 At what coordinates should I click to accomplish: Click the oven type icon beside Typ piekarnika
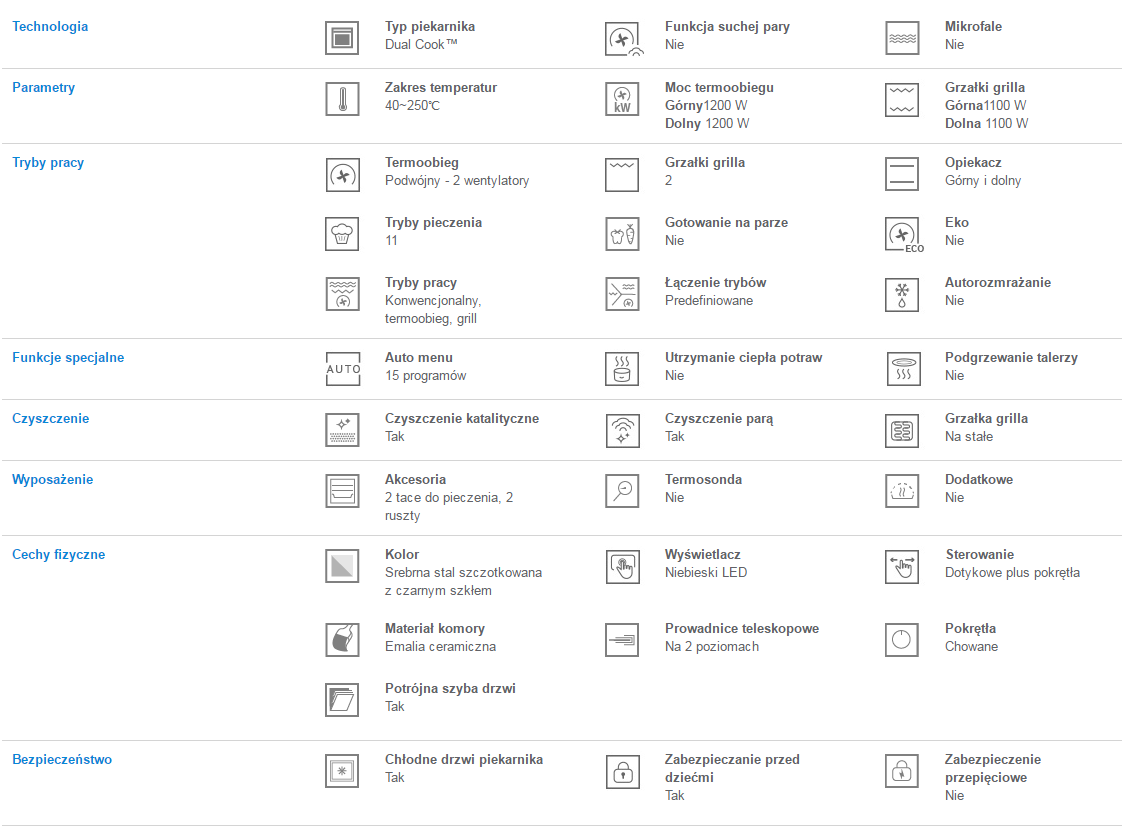342,38
